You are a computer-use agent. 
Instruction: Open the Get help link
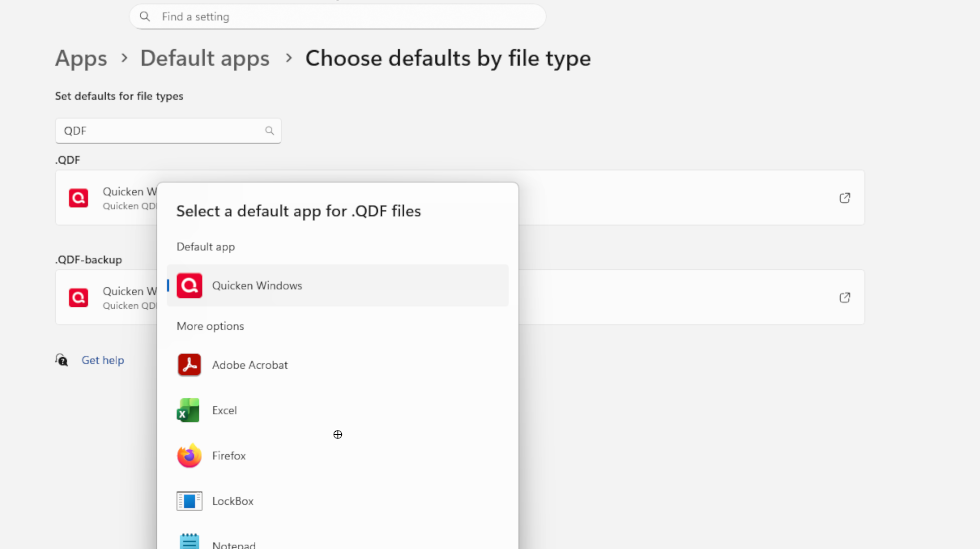click(x=103, y=360)
